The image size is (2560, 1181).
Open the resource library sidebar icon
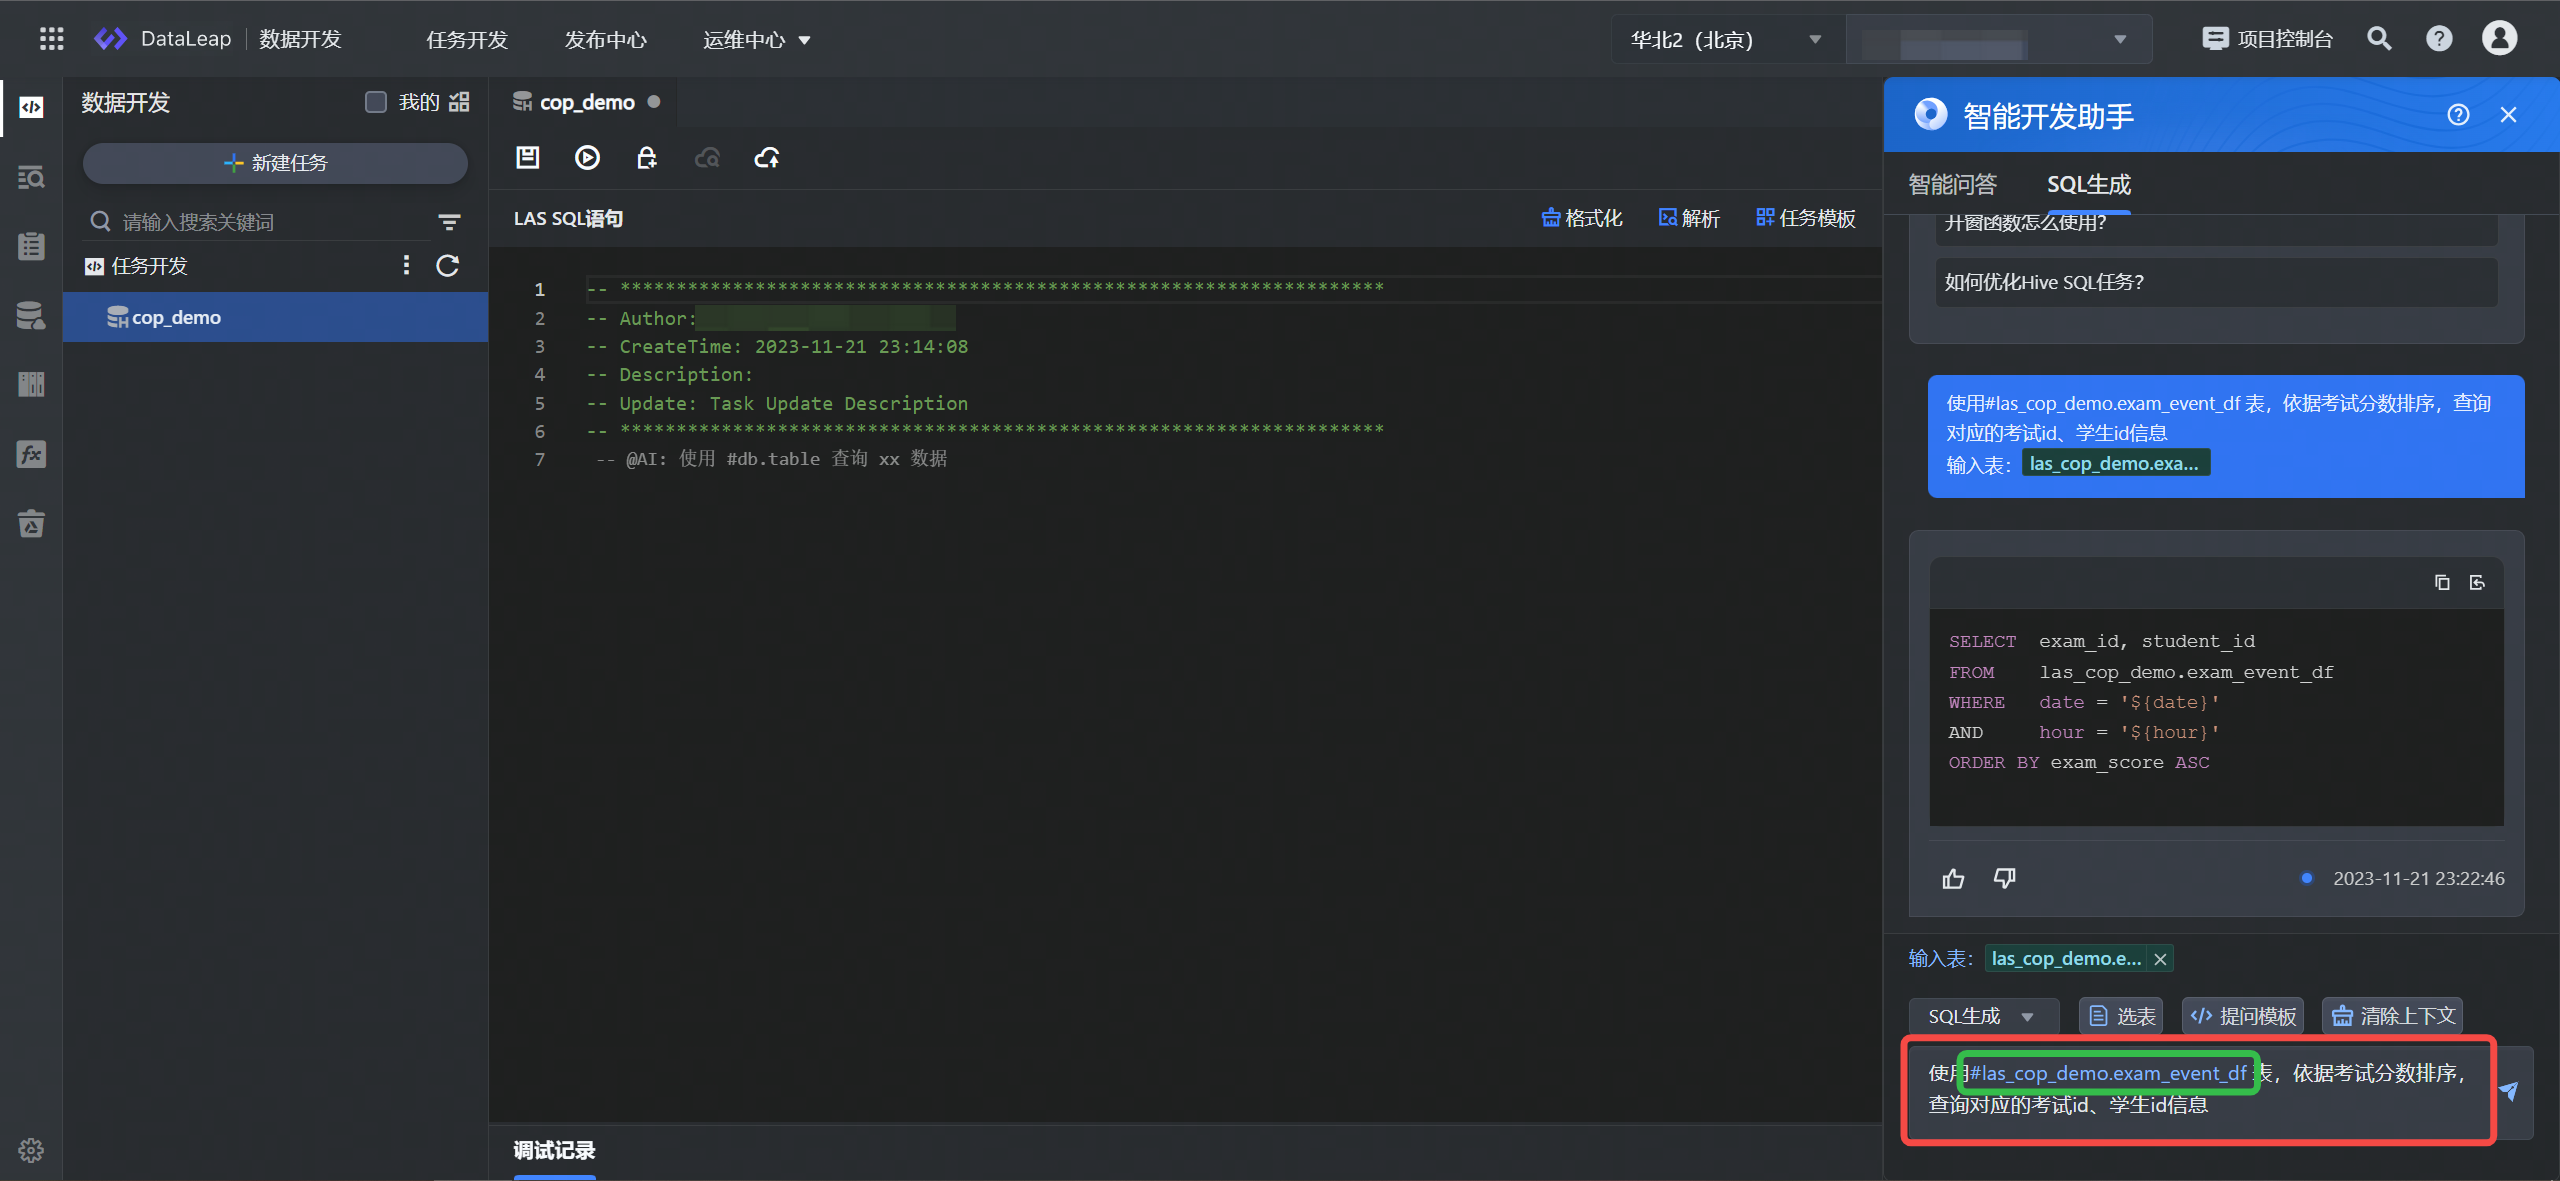point(31,384)
